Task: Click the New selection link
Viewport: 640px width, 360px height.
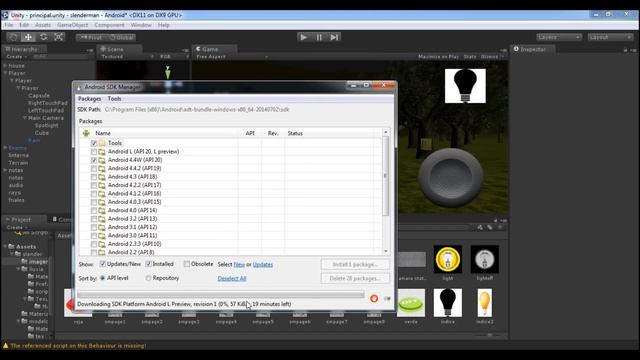Action: tap(239, 264)
